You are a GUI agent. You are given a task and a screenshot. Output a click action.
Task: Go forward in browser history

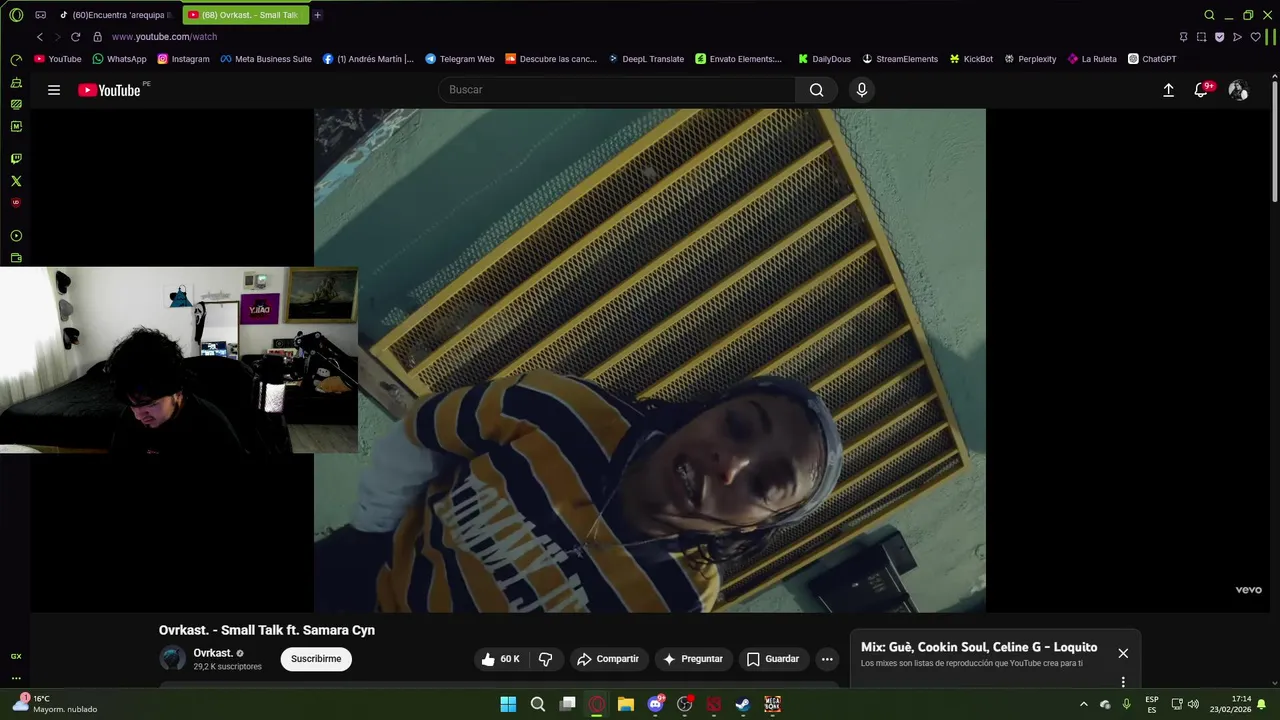(x=57, y=37)
